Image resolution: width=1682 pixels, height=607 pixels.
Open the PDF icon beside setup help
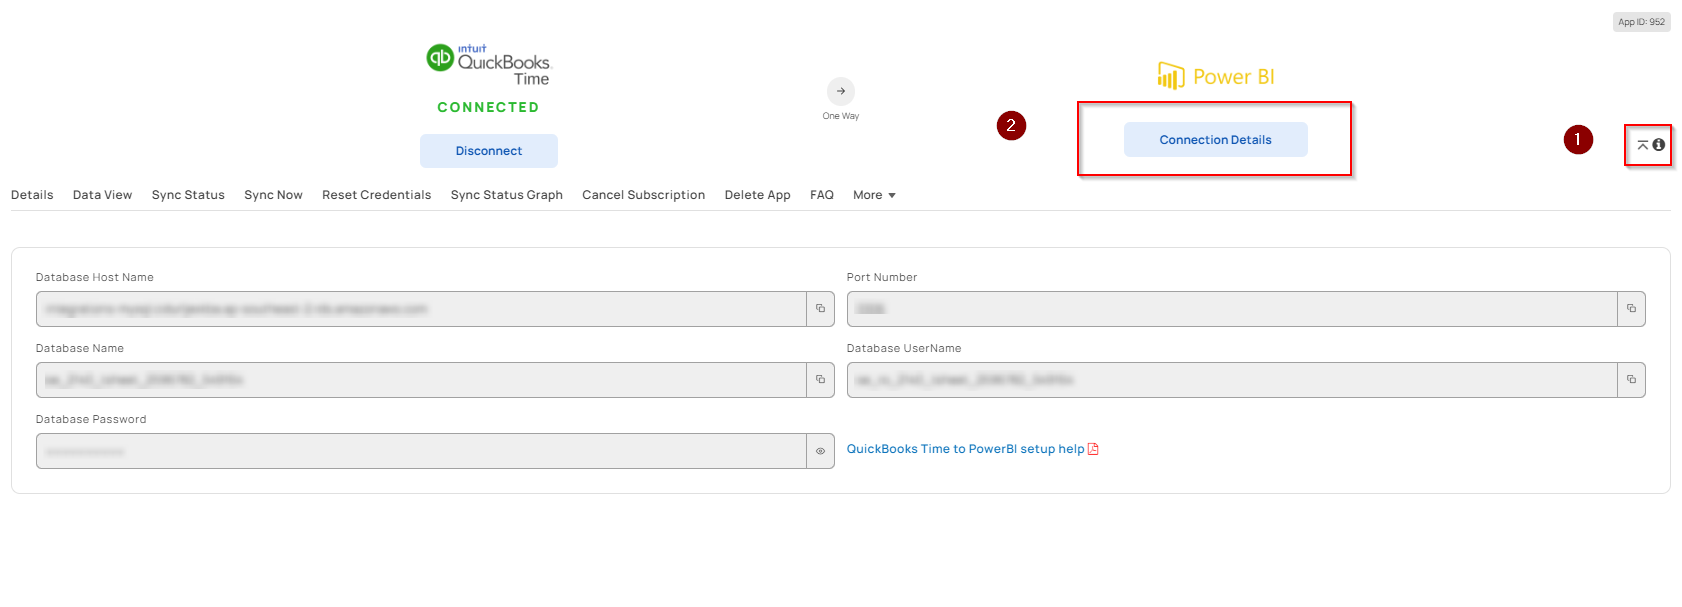[x=1093, y=449]
